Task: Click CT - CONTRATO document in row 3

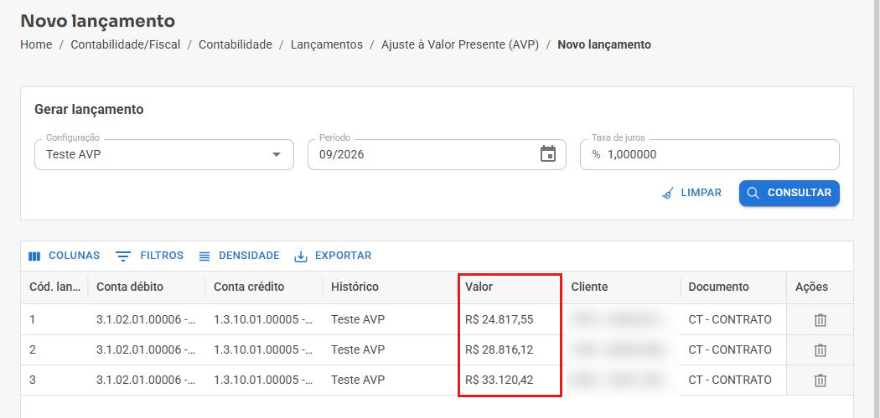Action: tap(733, 380)
